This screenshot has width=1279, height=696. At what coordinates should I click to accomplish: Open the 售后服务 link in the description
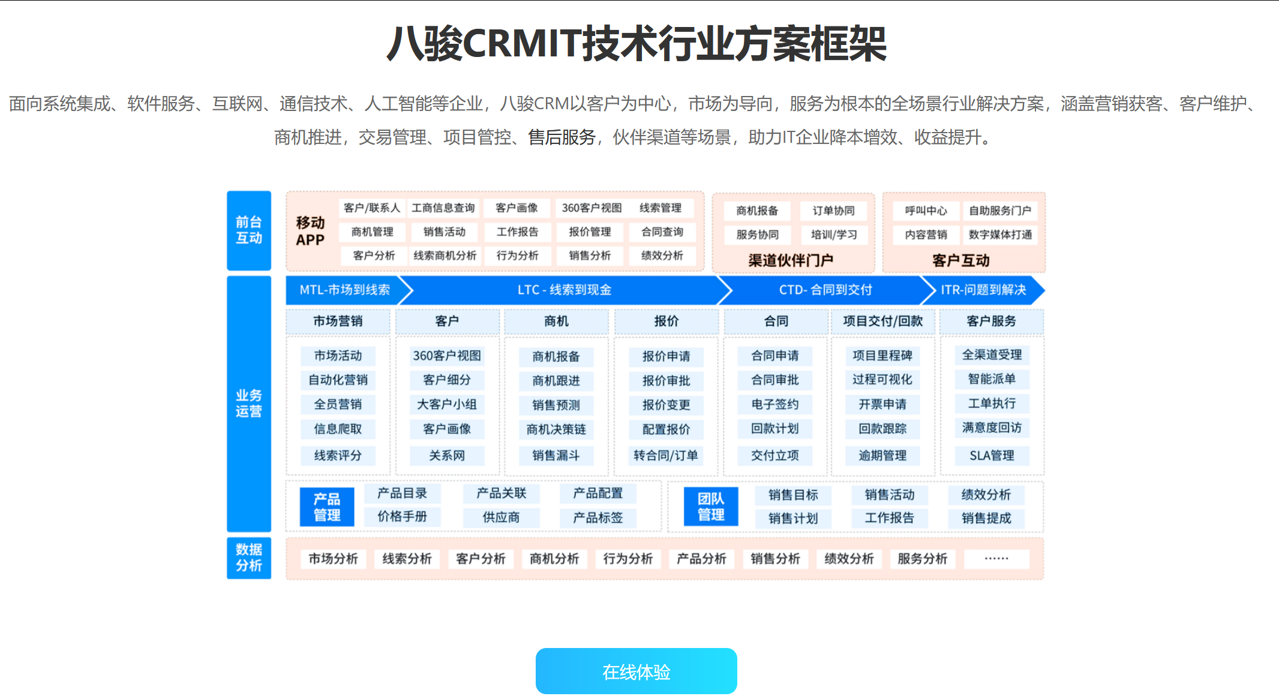tap(561, 138)
